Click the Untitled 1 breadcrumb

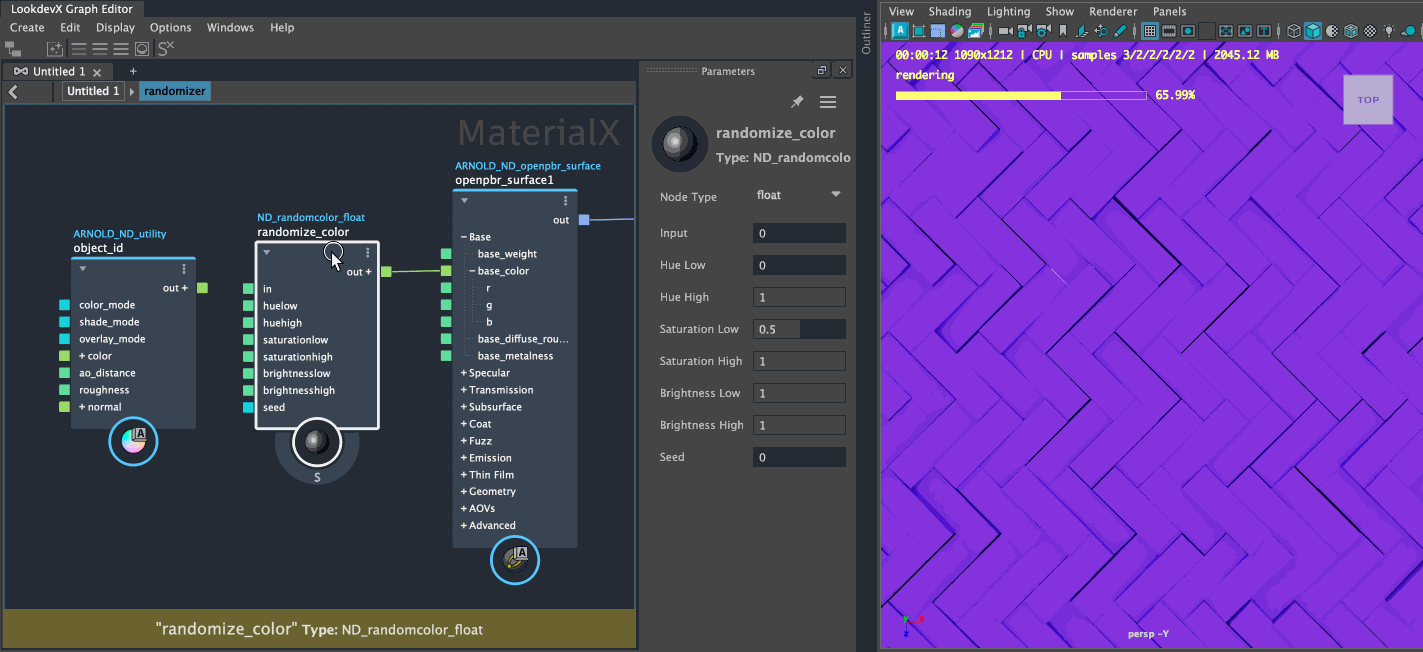click(x=93, y=91)
